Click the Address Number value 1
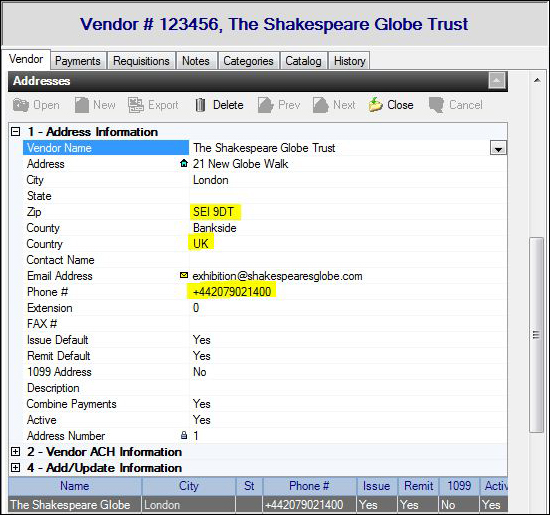This screenshot has height=515, width=550. tap(196, 436)
